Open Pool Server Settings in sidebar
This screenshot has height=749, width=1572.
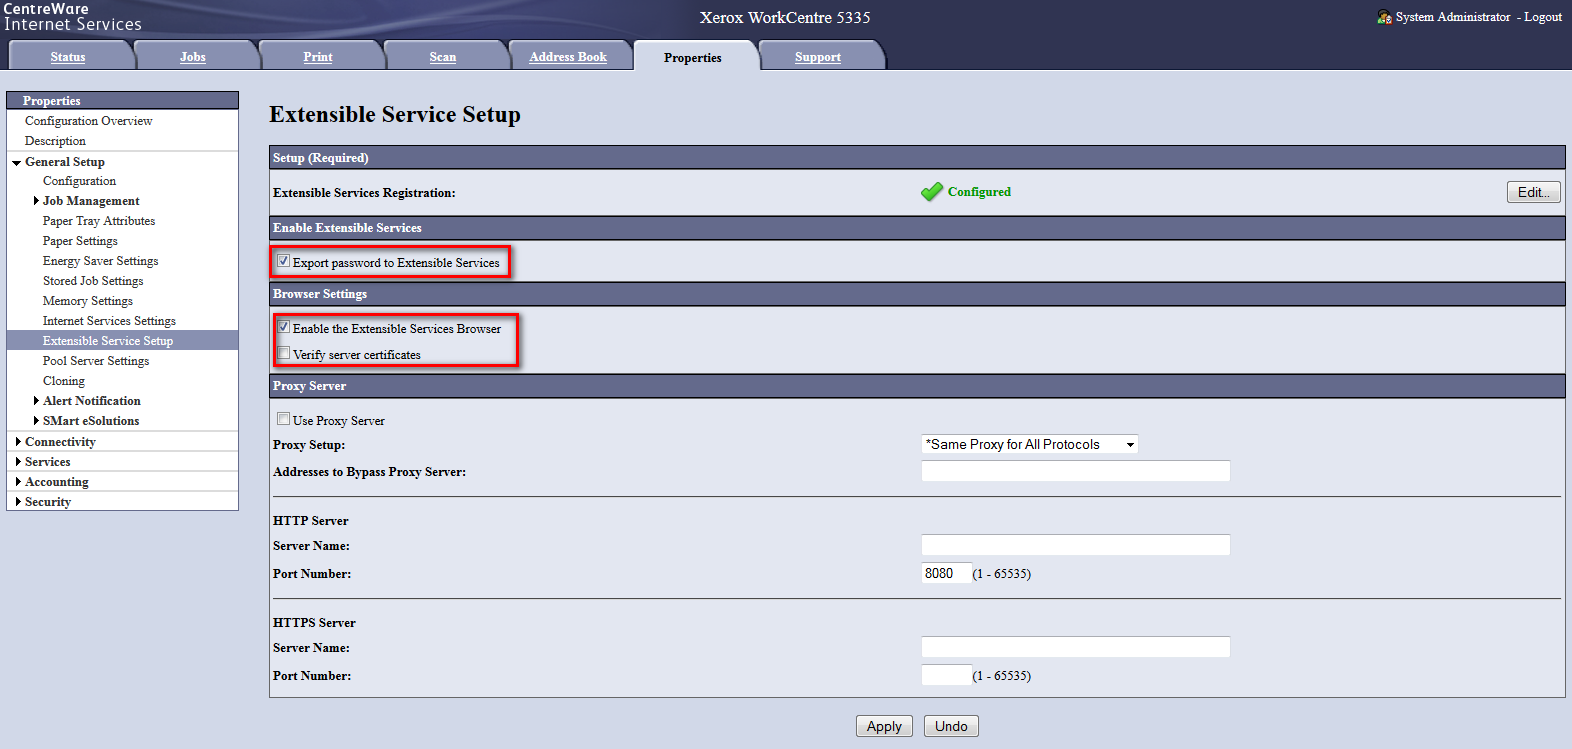coord(96,361)
